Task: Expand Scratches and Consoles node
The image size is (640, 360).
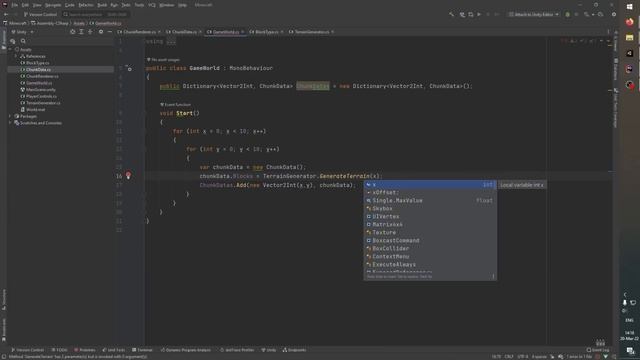Action: coord(10,123)
